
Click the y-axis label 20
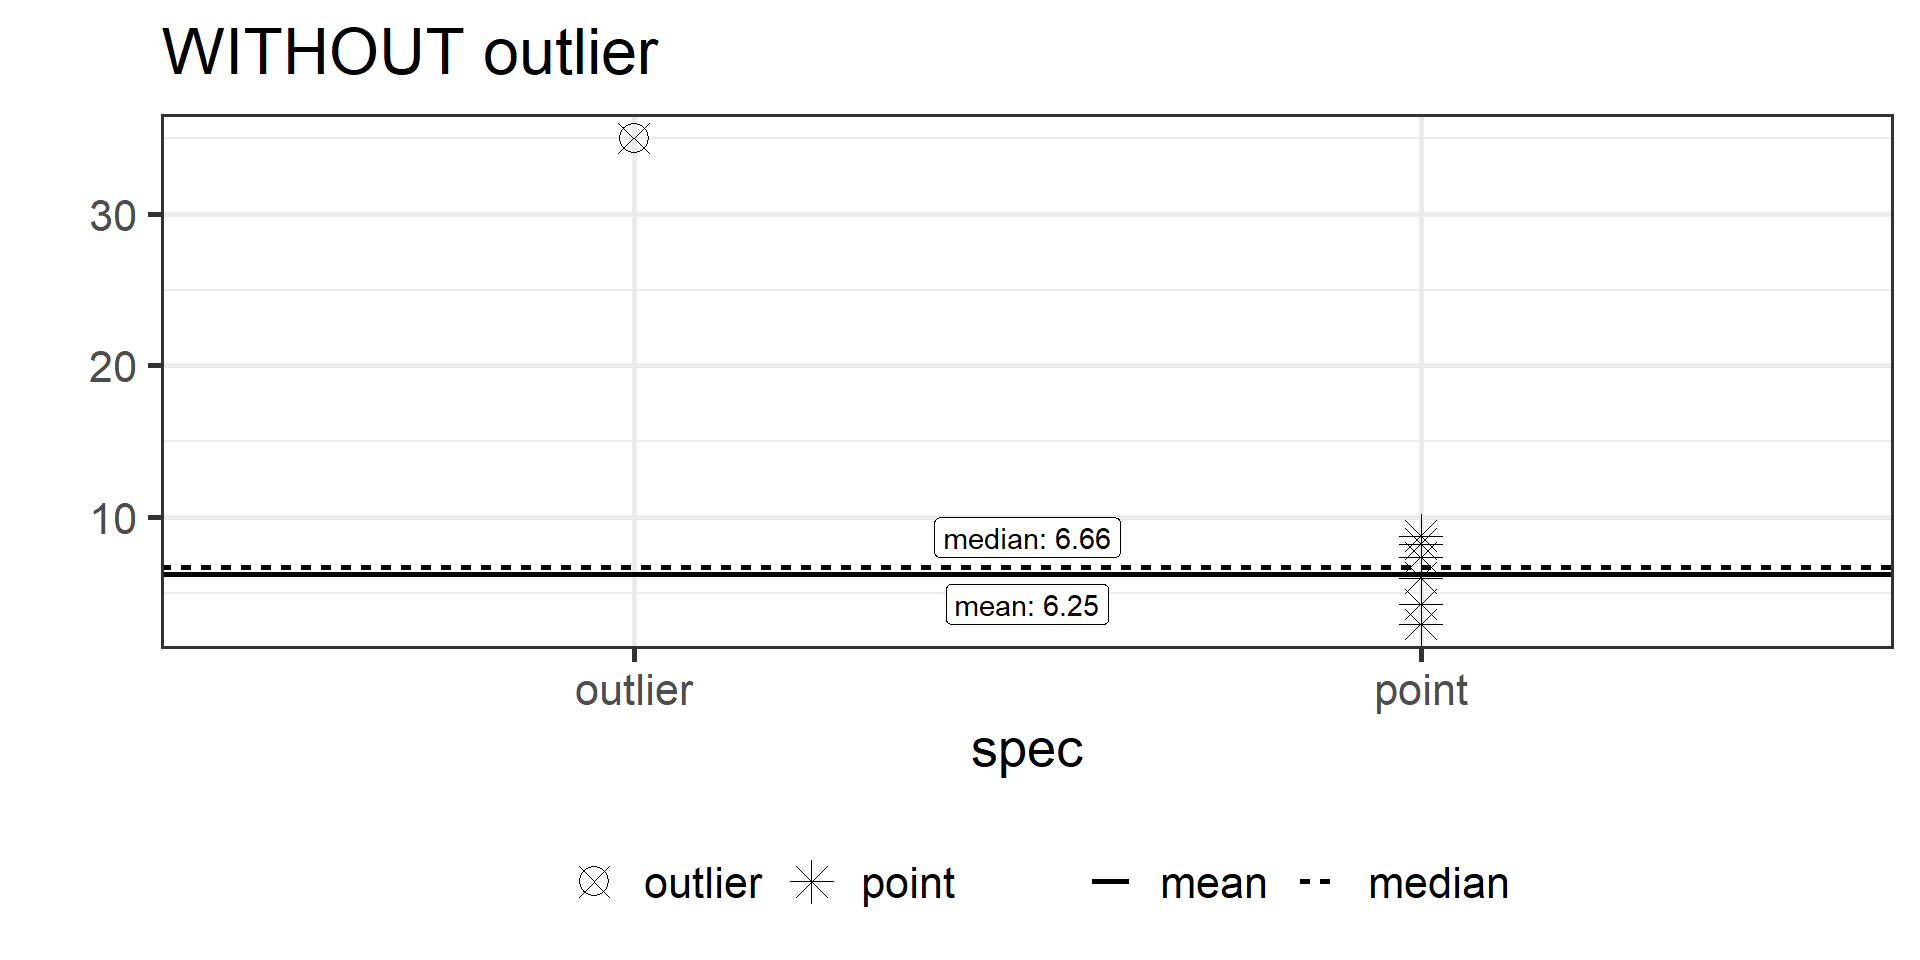coord(113,368)
